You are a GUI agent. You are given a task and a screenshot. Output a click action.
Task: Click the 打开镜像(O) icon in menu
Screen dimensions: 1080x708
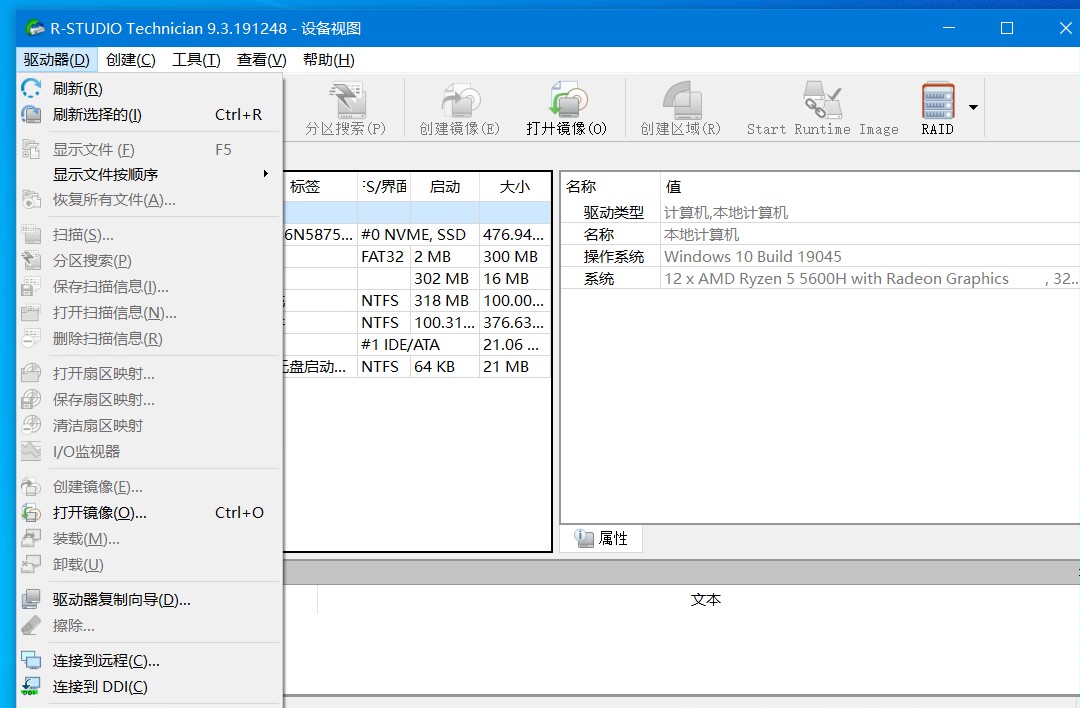(x=31, y=512)
